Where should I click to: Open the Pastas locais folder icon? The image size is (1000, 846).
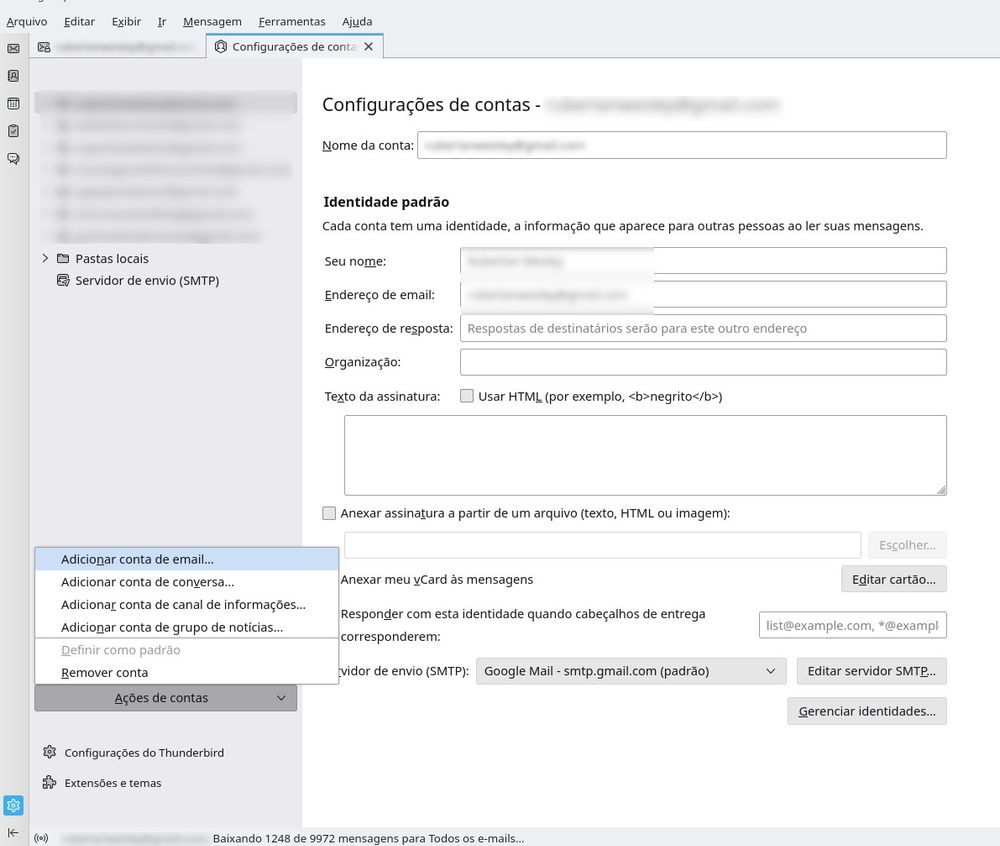click(x=62, y=258)
